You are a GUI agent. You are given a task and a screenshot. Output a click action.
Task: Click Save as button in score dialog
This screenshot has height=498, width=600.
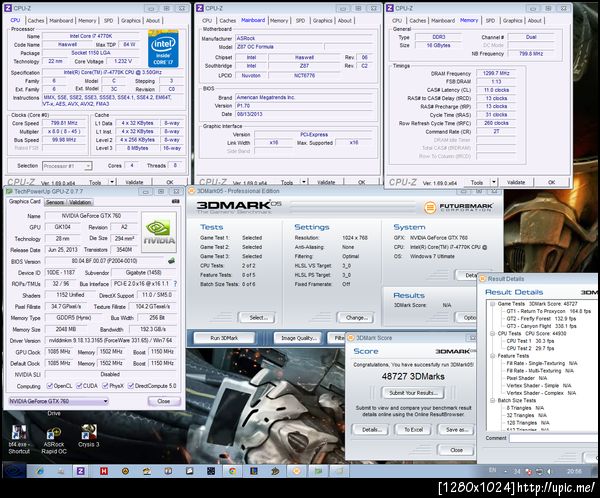coord(456,429)
